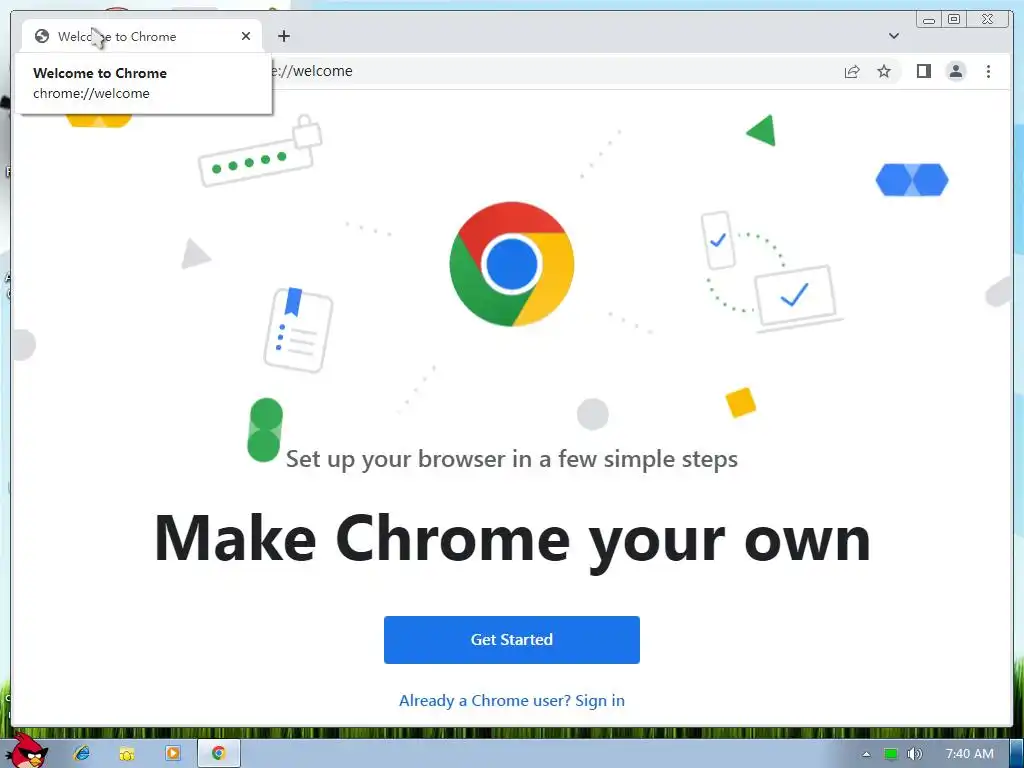Close the Welcome to Chrome tab

point(246,36)
